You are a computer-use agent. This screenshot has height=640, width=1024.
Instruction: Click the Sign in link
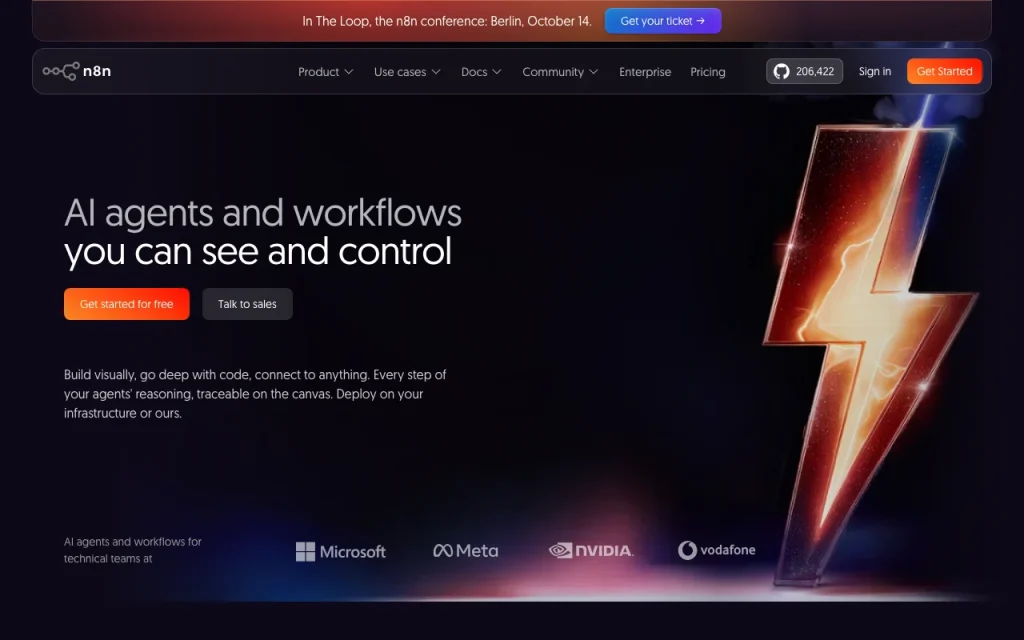point(874,71)
